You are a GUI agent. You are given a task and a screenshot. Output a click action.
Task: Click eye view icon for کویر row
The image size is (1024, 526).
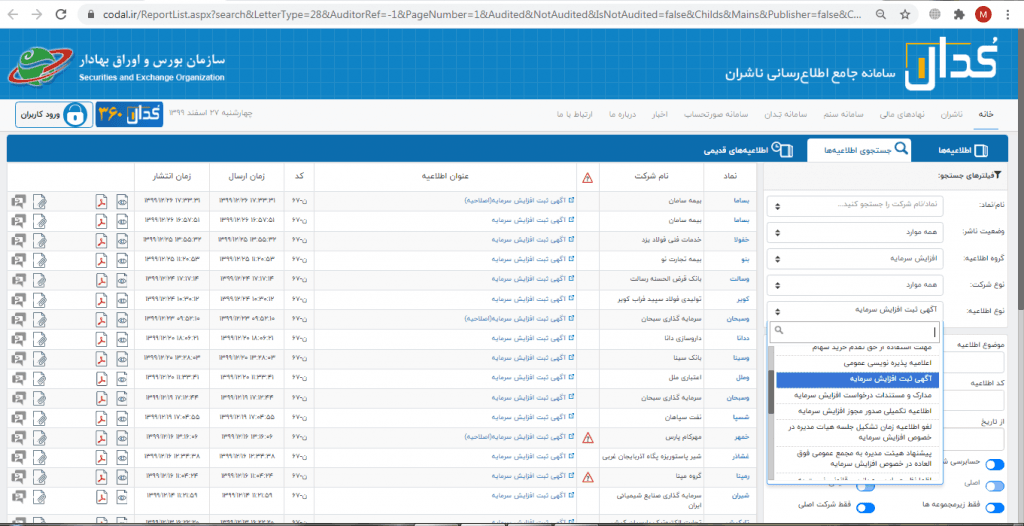(123, 298)
